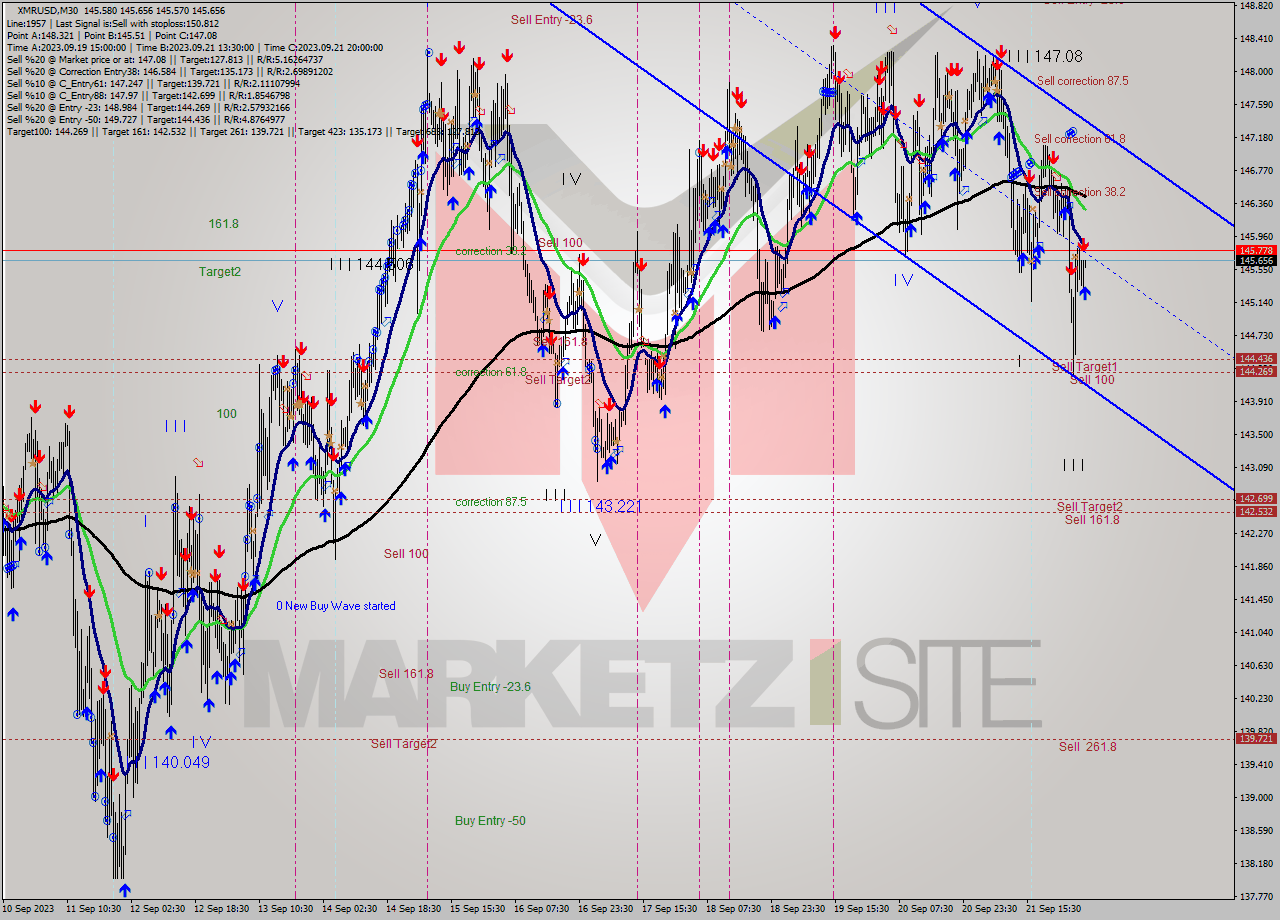Click the 'Sell 161.8' label above 'Buy Entry -23.6'

point(406,674)
